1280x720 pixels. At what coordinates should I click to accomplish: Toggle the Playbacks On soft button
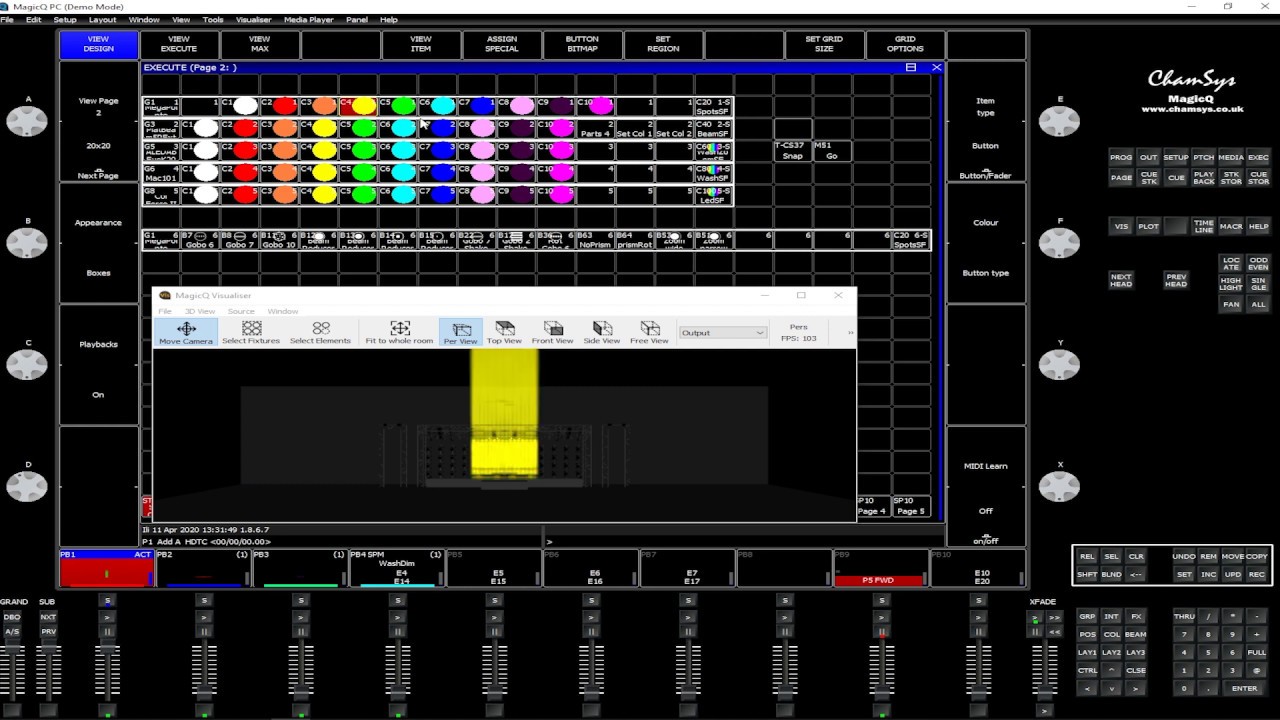pyautogui.click(x=98, y=364)
